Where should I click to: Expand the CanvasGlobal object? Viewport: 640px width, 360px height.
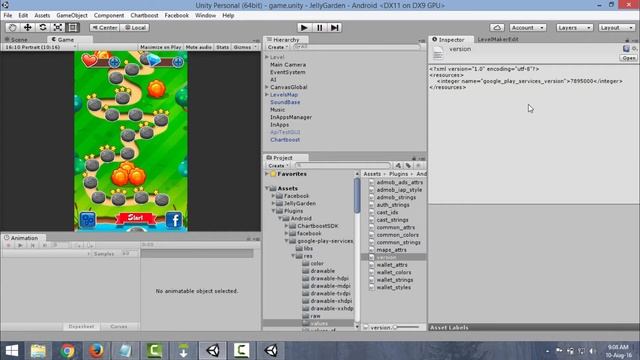pyautogui.click(x=267, y=87)
